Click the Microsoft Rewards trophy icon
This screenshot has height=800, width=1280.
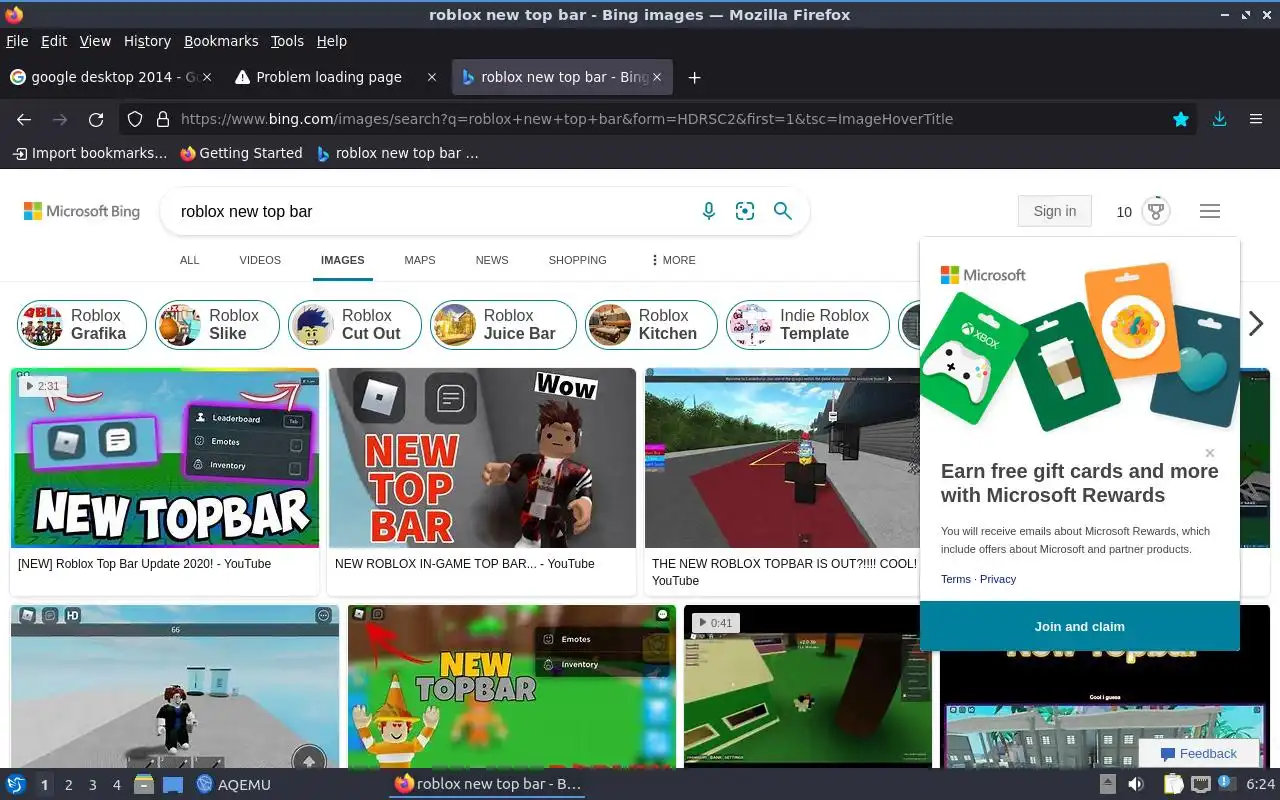[x=1156, y=211]
